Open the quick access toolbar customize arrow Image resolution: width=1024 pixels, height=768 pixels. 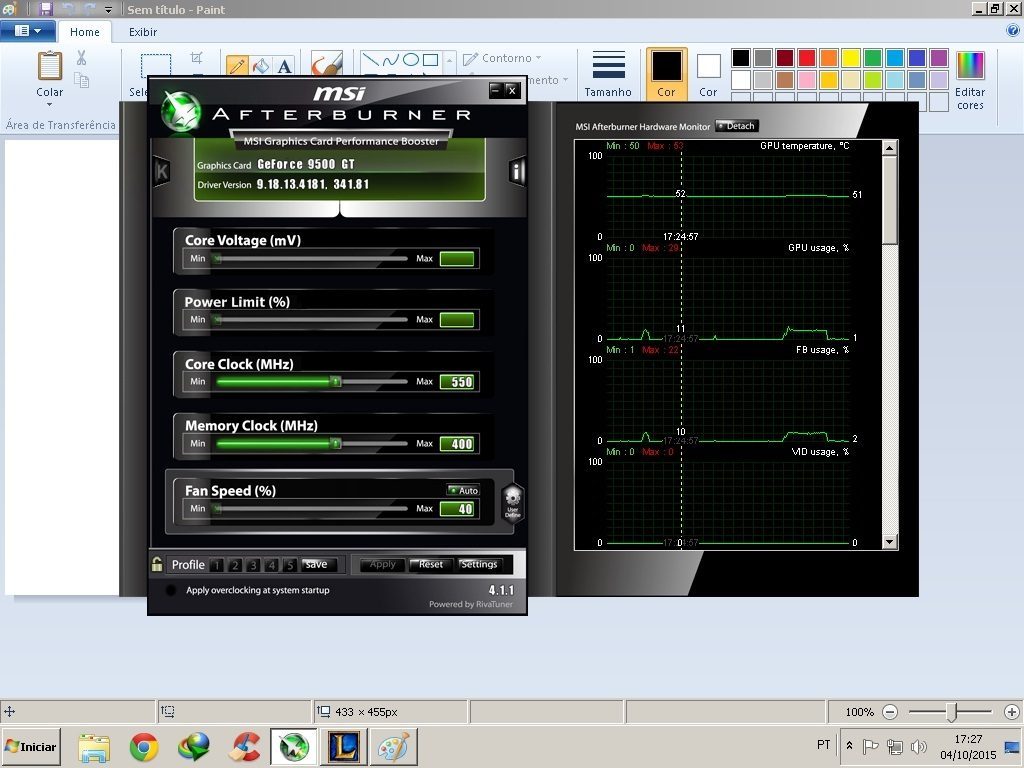(x=108, y=10)
